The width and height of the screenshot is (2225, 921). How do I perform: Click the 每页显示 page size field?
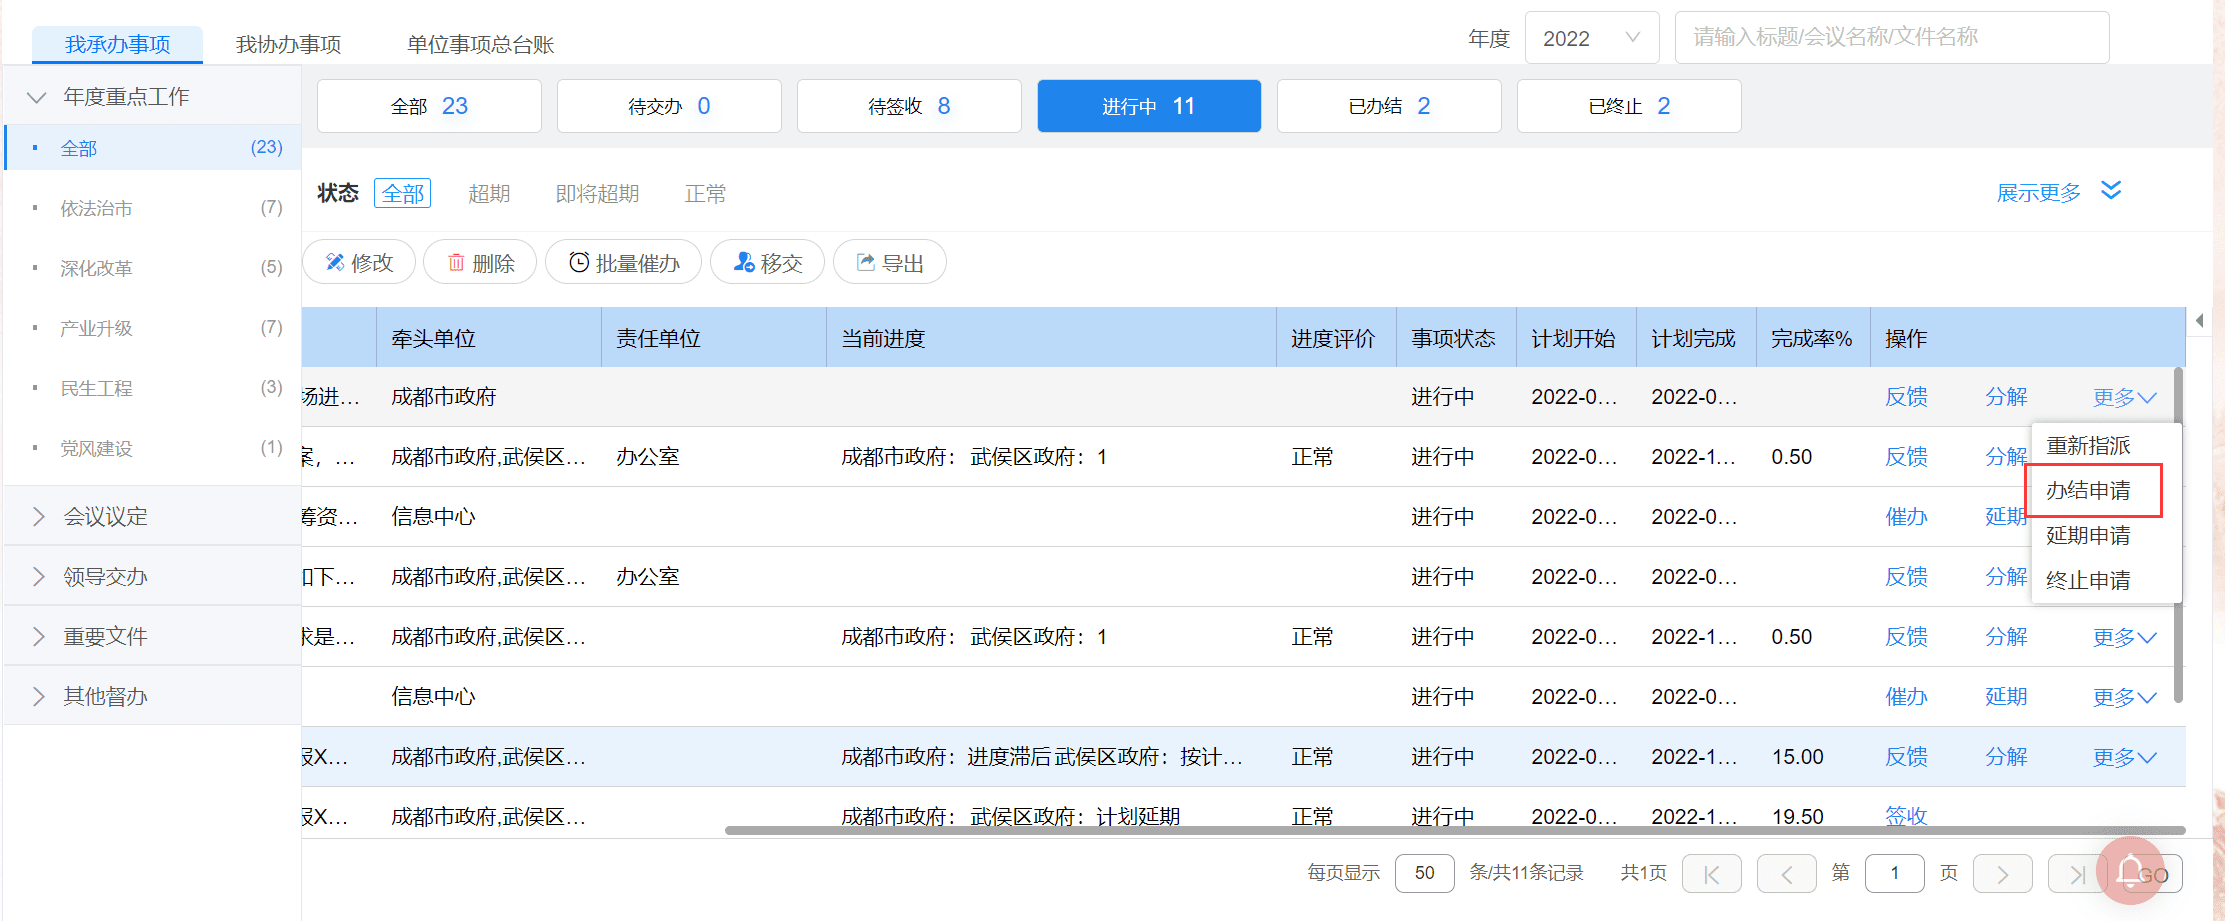[1424, 873]
